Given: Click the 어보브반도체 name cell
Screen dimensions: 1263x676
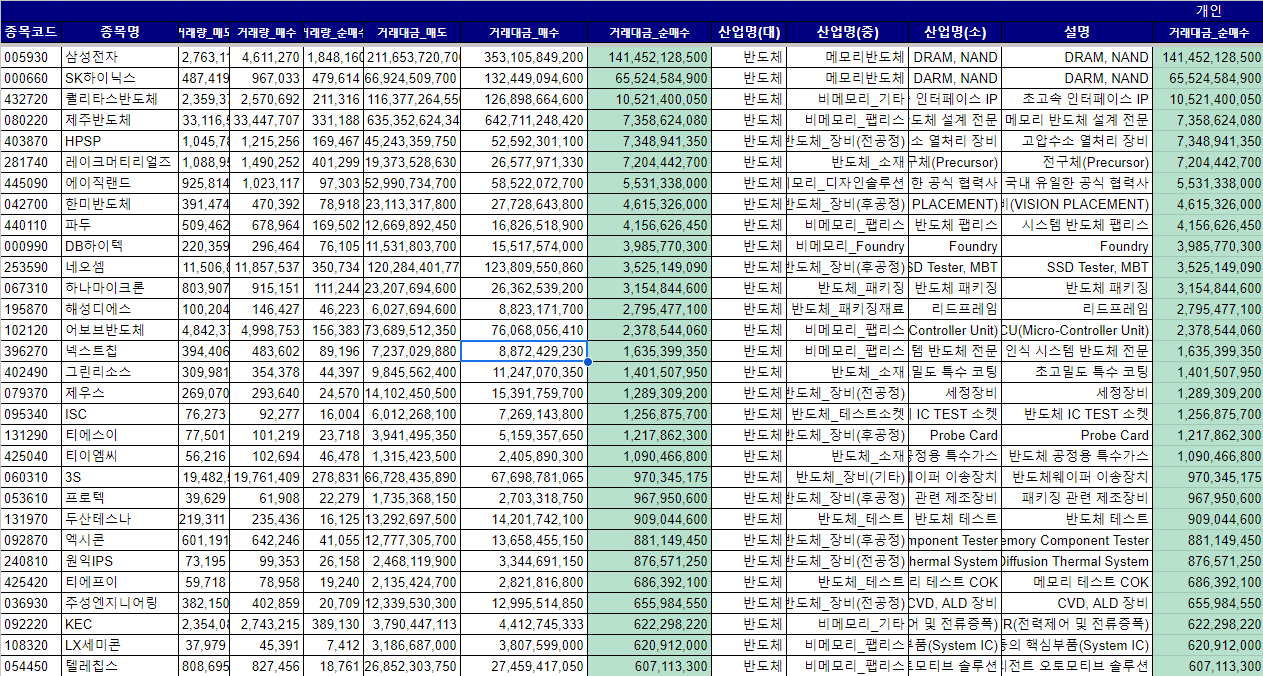Looking at the screenshot, I should coord(120,330).
